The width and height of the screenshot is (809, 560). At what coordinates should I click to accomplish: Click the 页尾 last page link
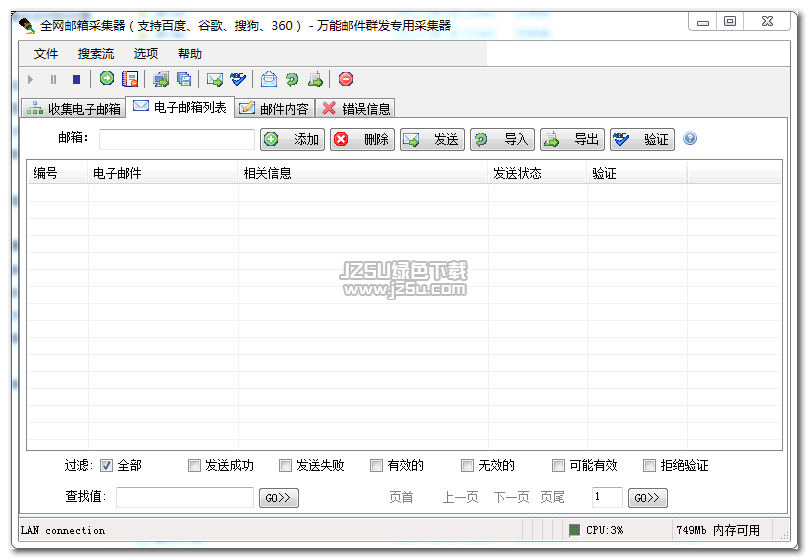552,497
